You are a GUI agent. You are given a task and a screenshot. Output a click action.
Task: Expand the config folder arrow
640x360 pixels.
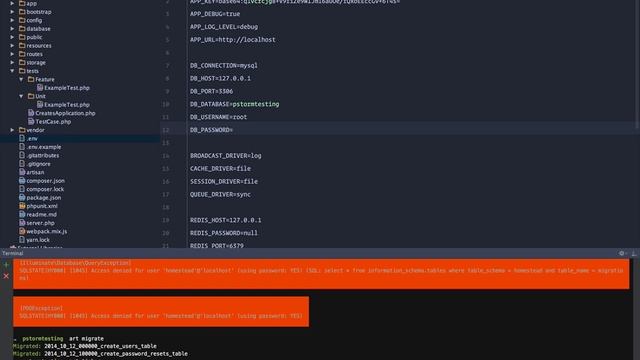(x=12, y=20)
